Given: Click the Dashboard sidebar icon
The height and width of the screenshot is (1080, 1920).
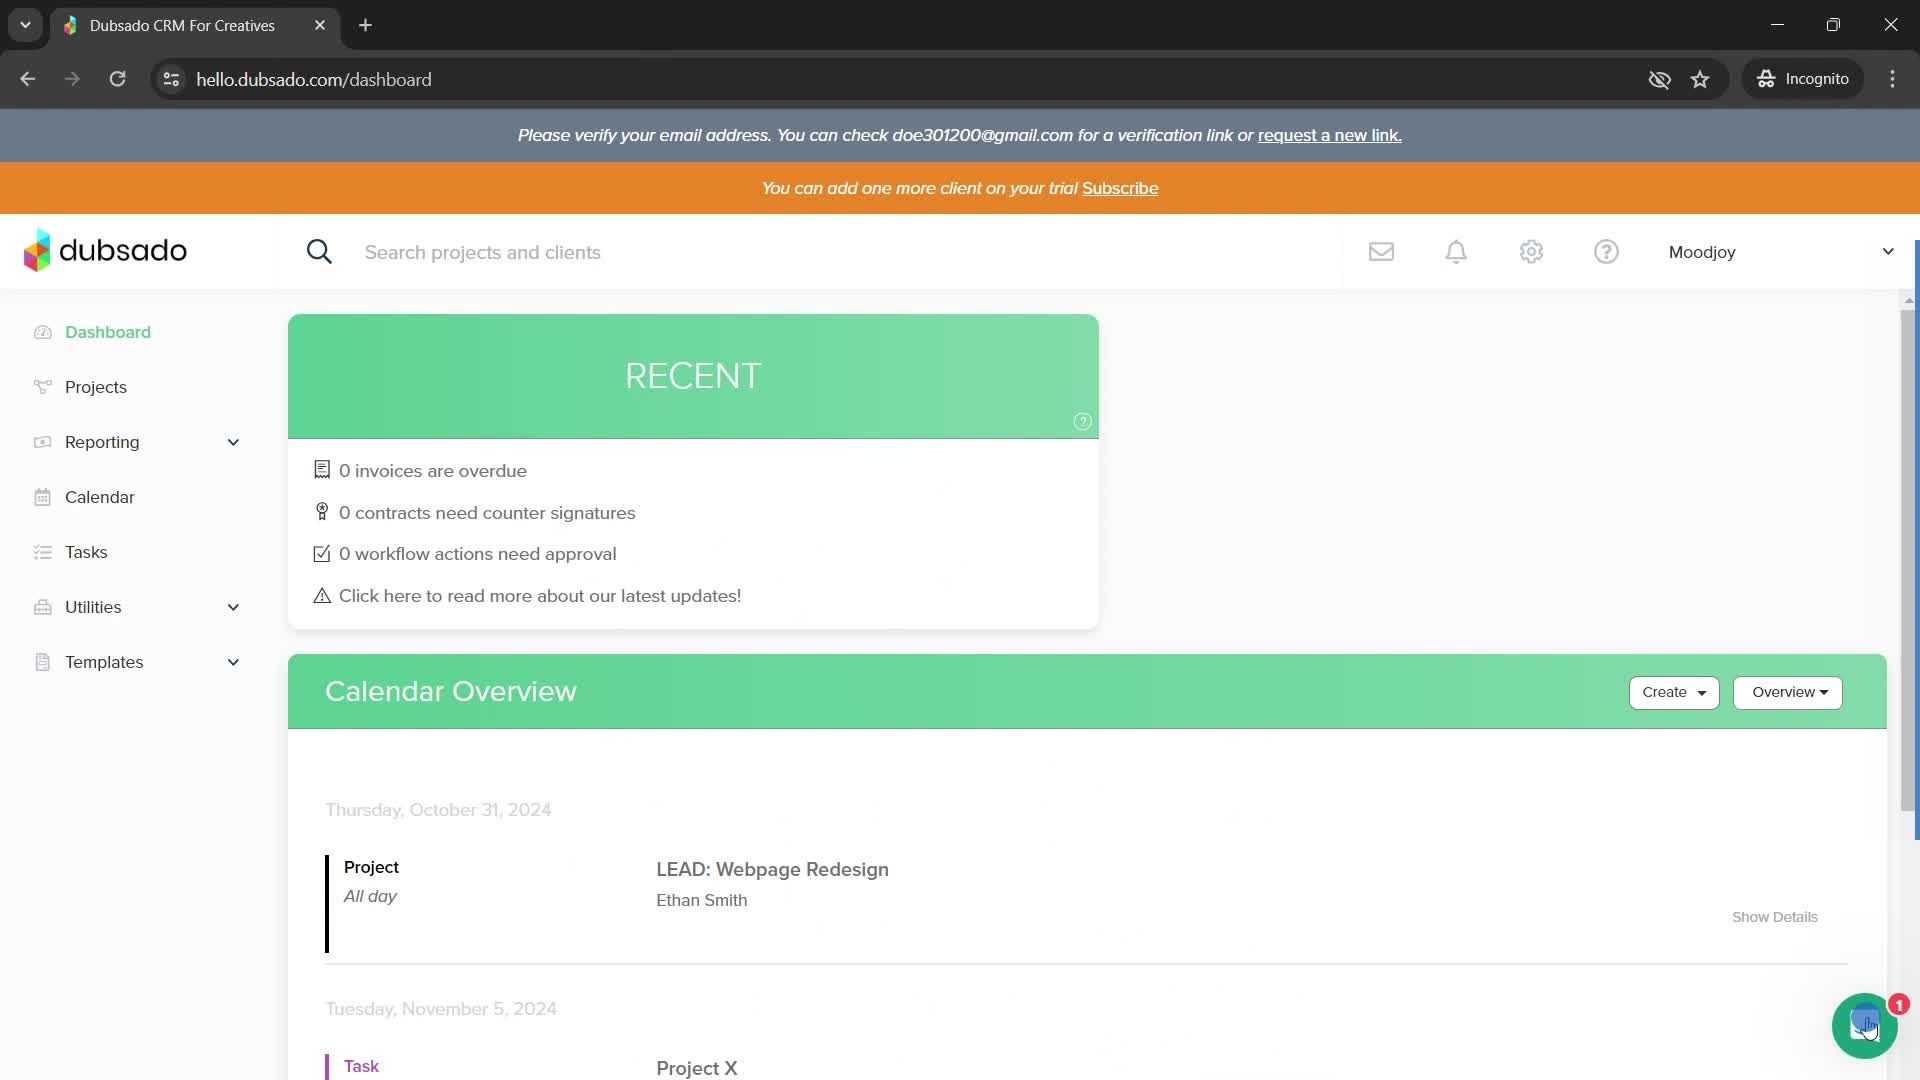Looking at the screenshot, I should (x=42, y=332).
